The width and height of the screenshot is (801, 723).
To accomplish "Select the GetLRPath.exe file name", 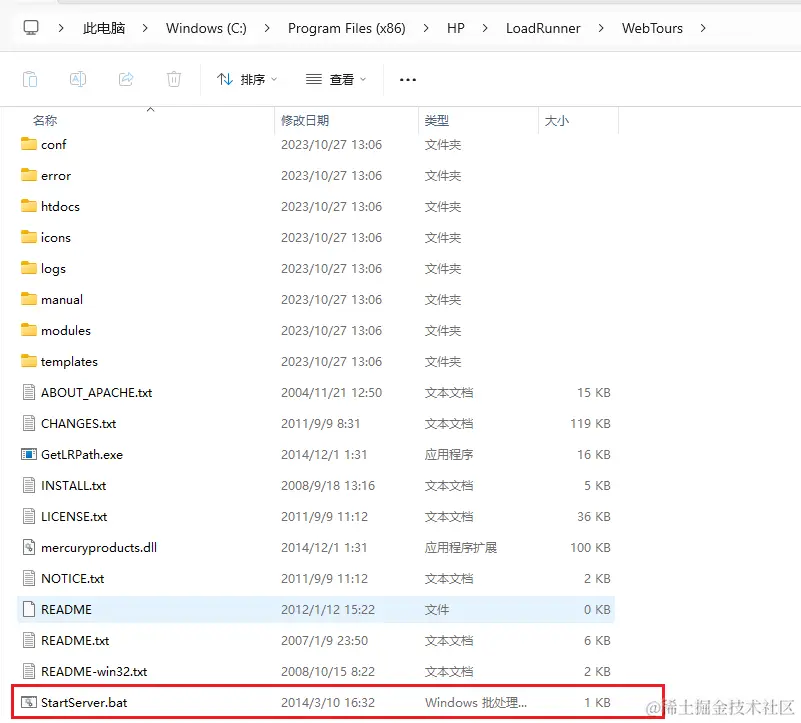I will tap(82, 455).
